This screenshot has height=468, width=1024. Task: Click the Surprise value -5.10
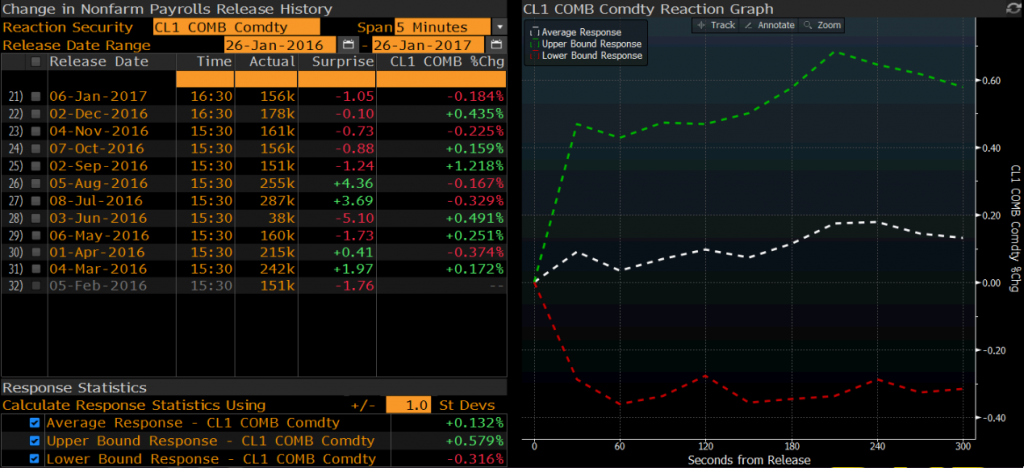coord(355,217)
